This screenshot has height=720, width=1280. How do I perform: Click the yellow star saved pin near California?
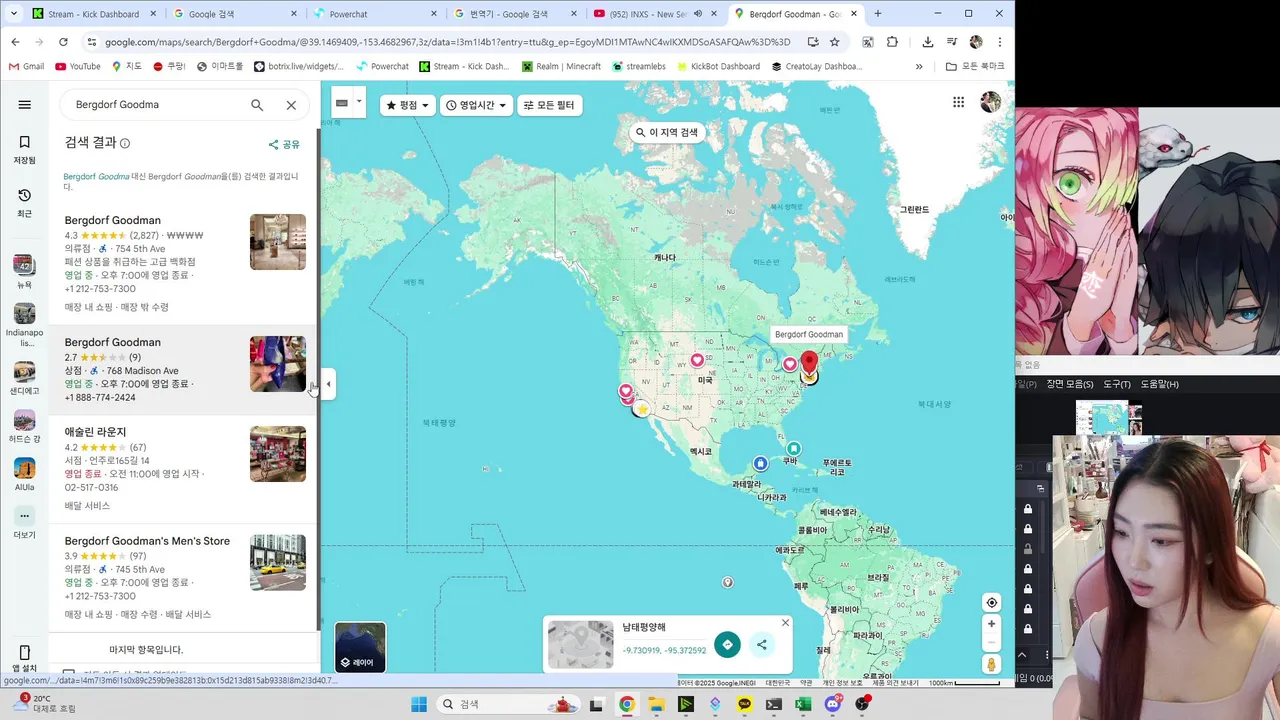coord(642,409)
